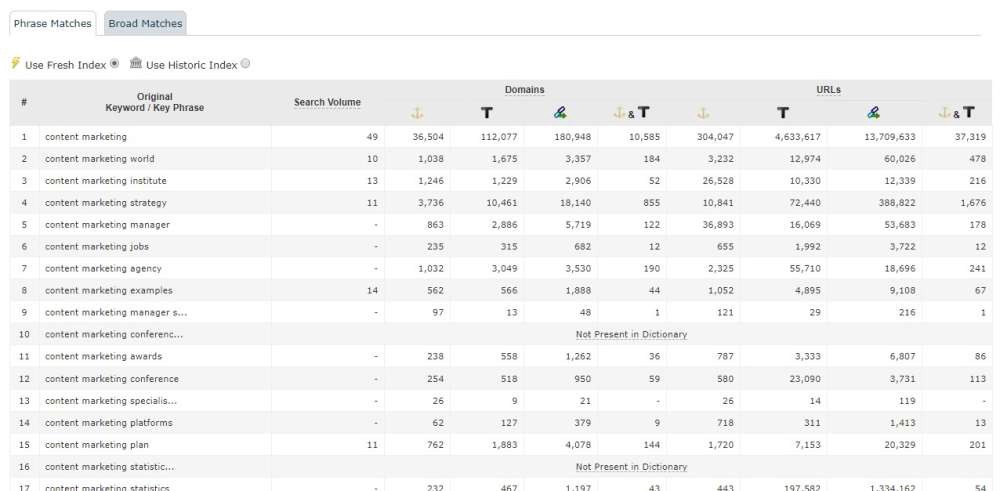Click the Historic Index building icon

136,64
